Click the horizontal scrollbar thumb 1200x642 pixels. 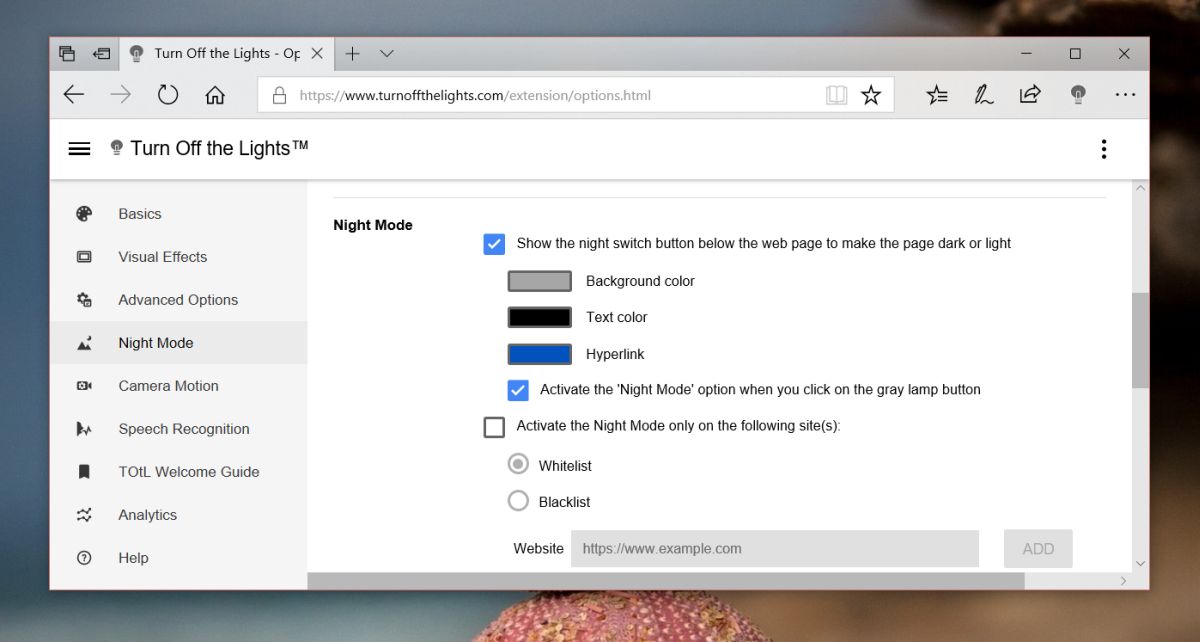[x=666, y=581]
